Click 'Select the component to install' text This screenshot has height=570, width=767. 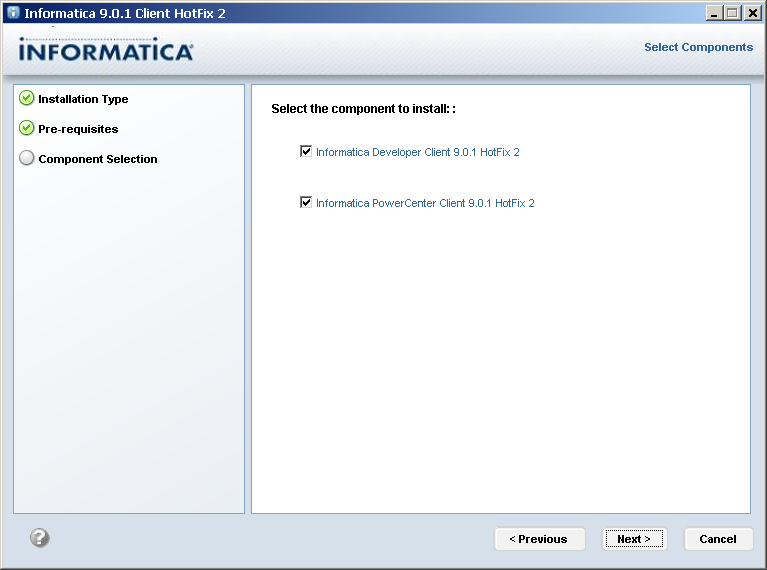pyautogui.click(x=363, y=109)
